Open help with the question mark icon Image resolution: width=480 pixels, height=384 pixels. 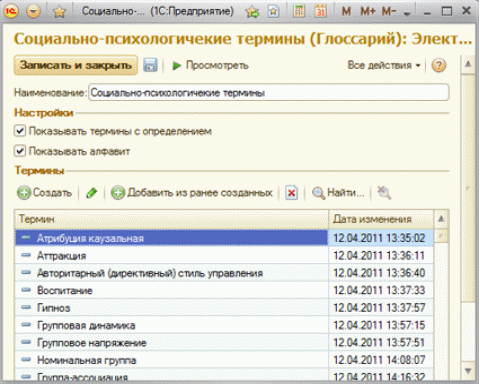[x=438, y=65]
